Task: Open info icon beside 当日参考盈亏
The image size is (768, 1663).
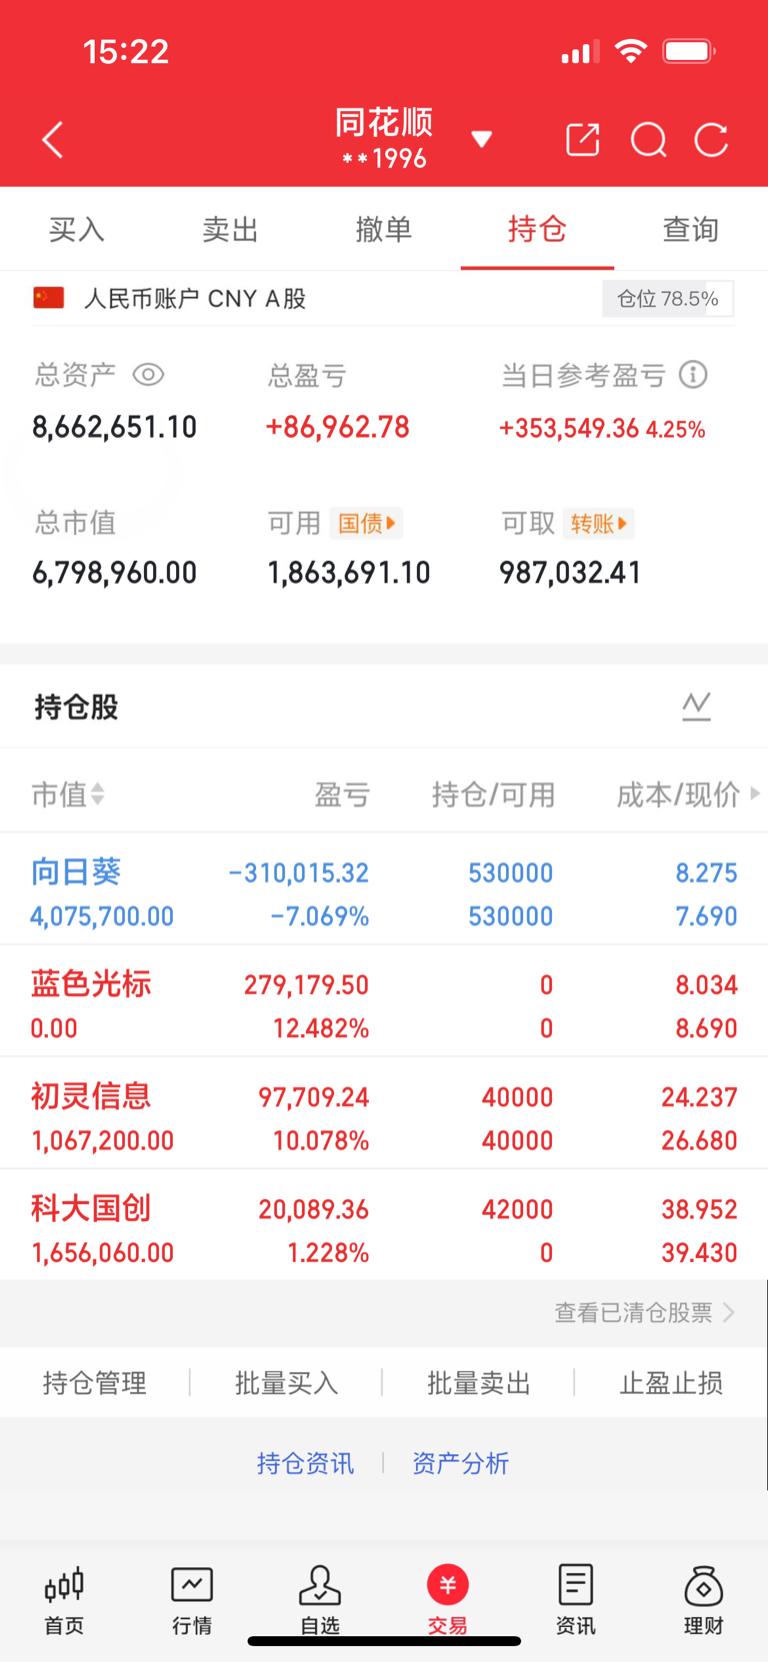Action: 693,375
